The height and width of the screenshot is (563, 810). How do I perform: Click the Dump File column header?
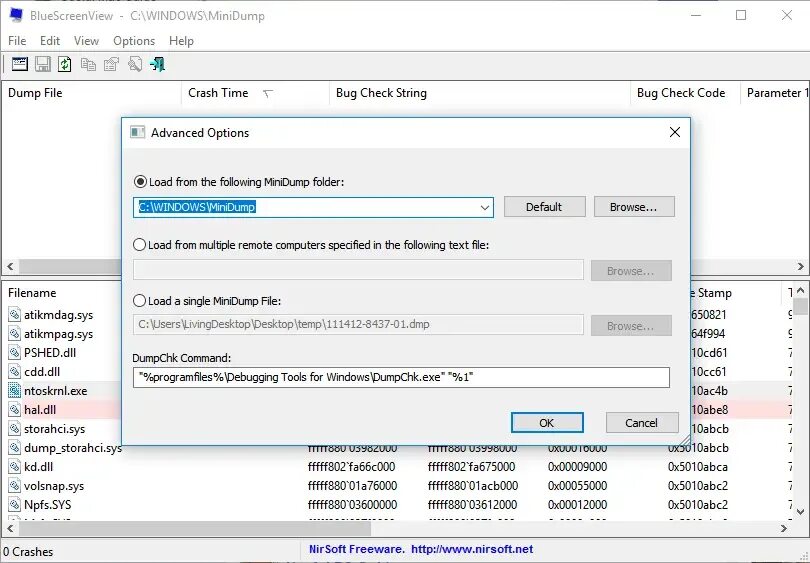(91, 93)
